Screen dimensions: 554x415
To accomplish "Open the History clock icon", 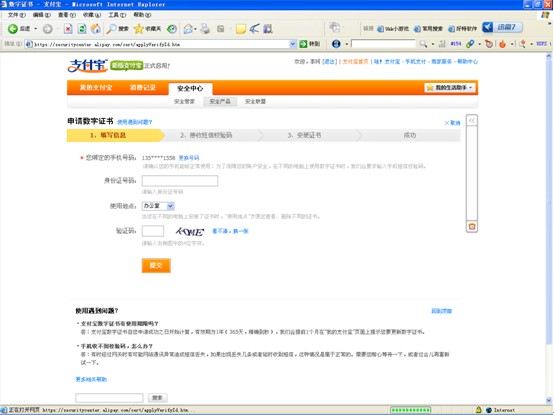I will (x=172, y=29).
